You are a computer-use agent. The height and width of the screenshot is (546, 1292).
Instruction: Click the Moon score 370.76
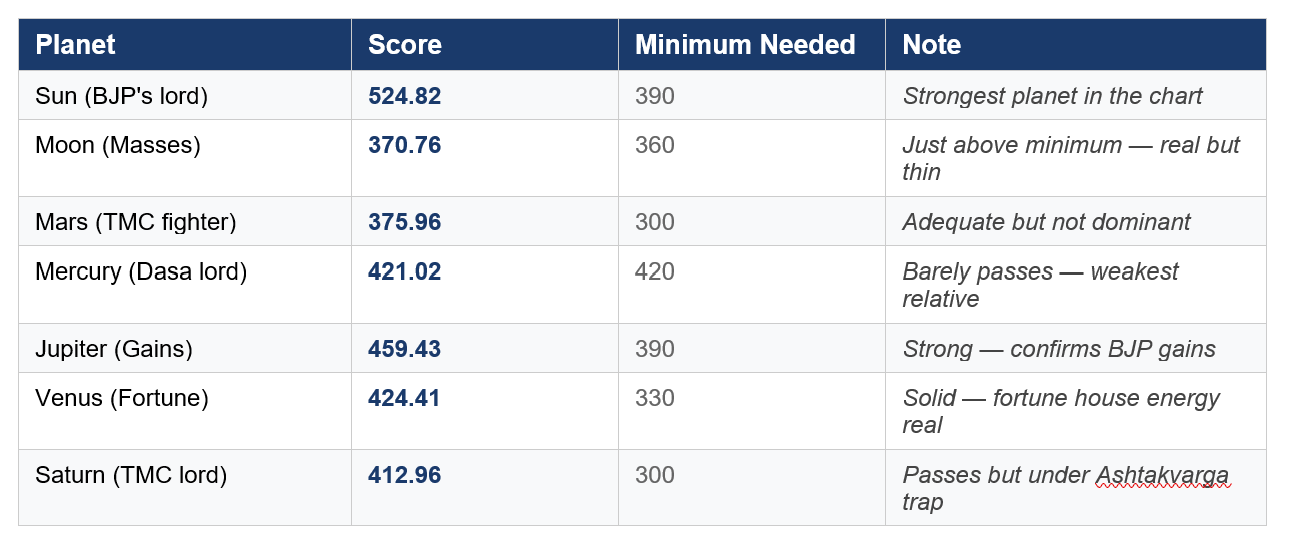point(405,145)
